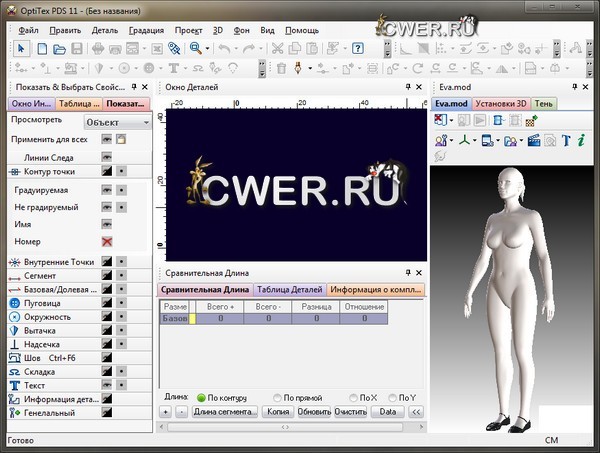The image size is (600, 453).
Task: Click the Cut scissors icon
Action: click(277, 48)
